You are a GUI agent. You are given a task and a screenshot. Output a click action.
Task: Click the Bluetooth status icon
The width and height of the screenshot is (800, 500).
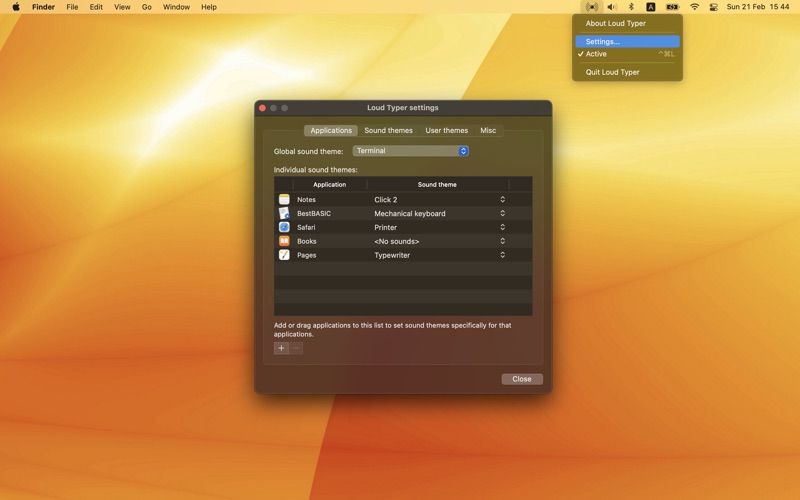pos(631,7)
